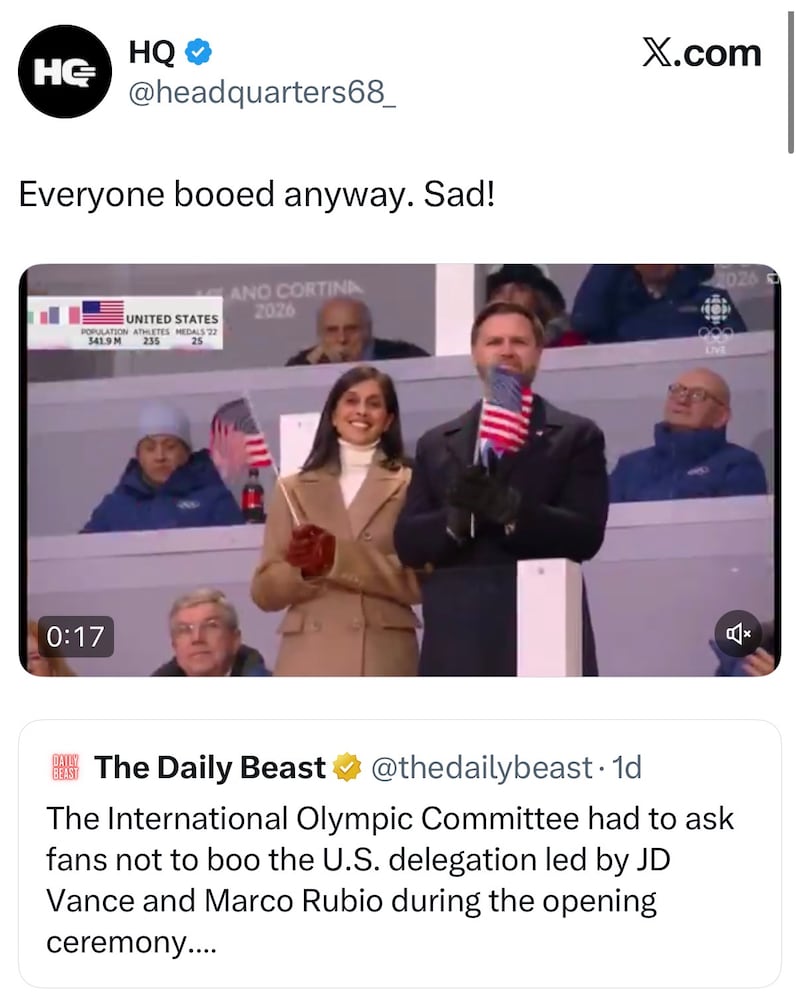
Task: Click the blue verified badge beside HQ
Action: [x=197, y=52]
